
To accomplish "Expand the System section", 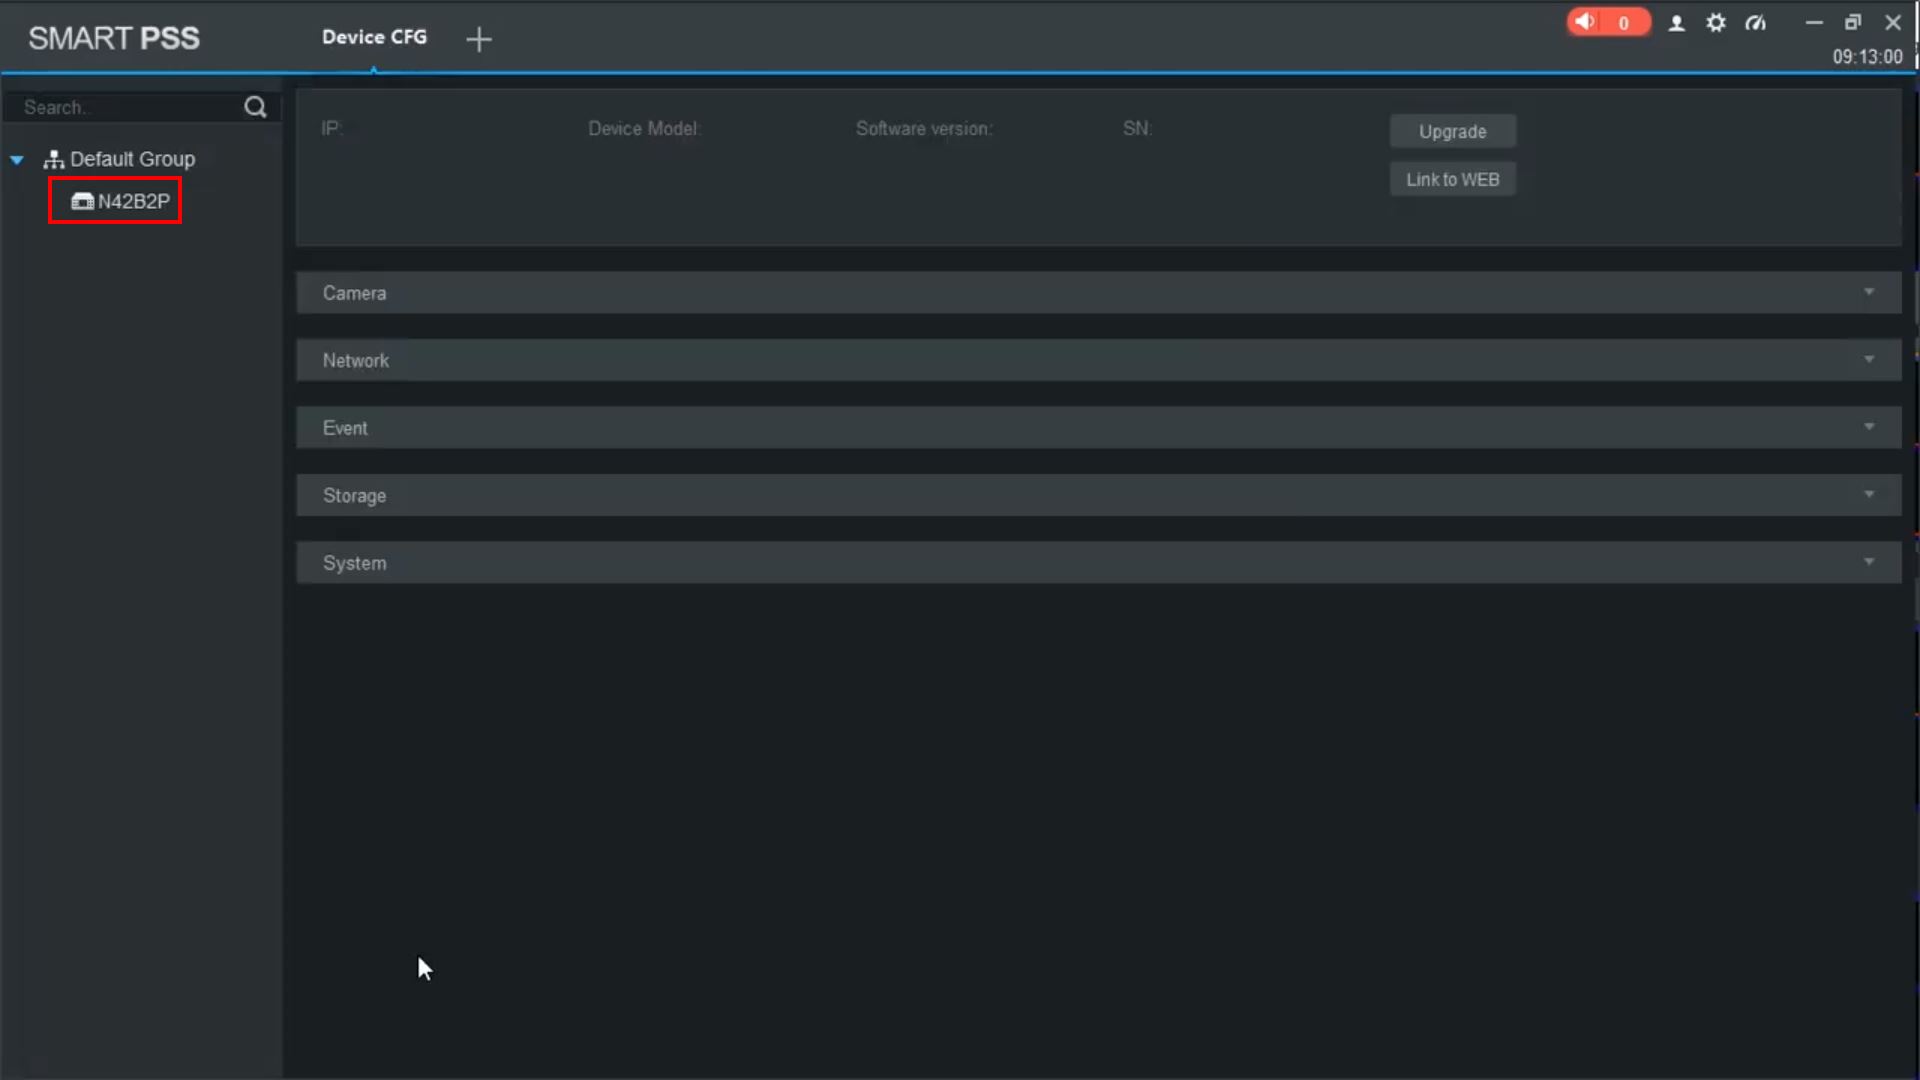I will coord(1098,563).
